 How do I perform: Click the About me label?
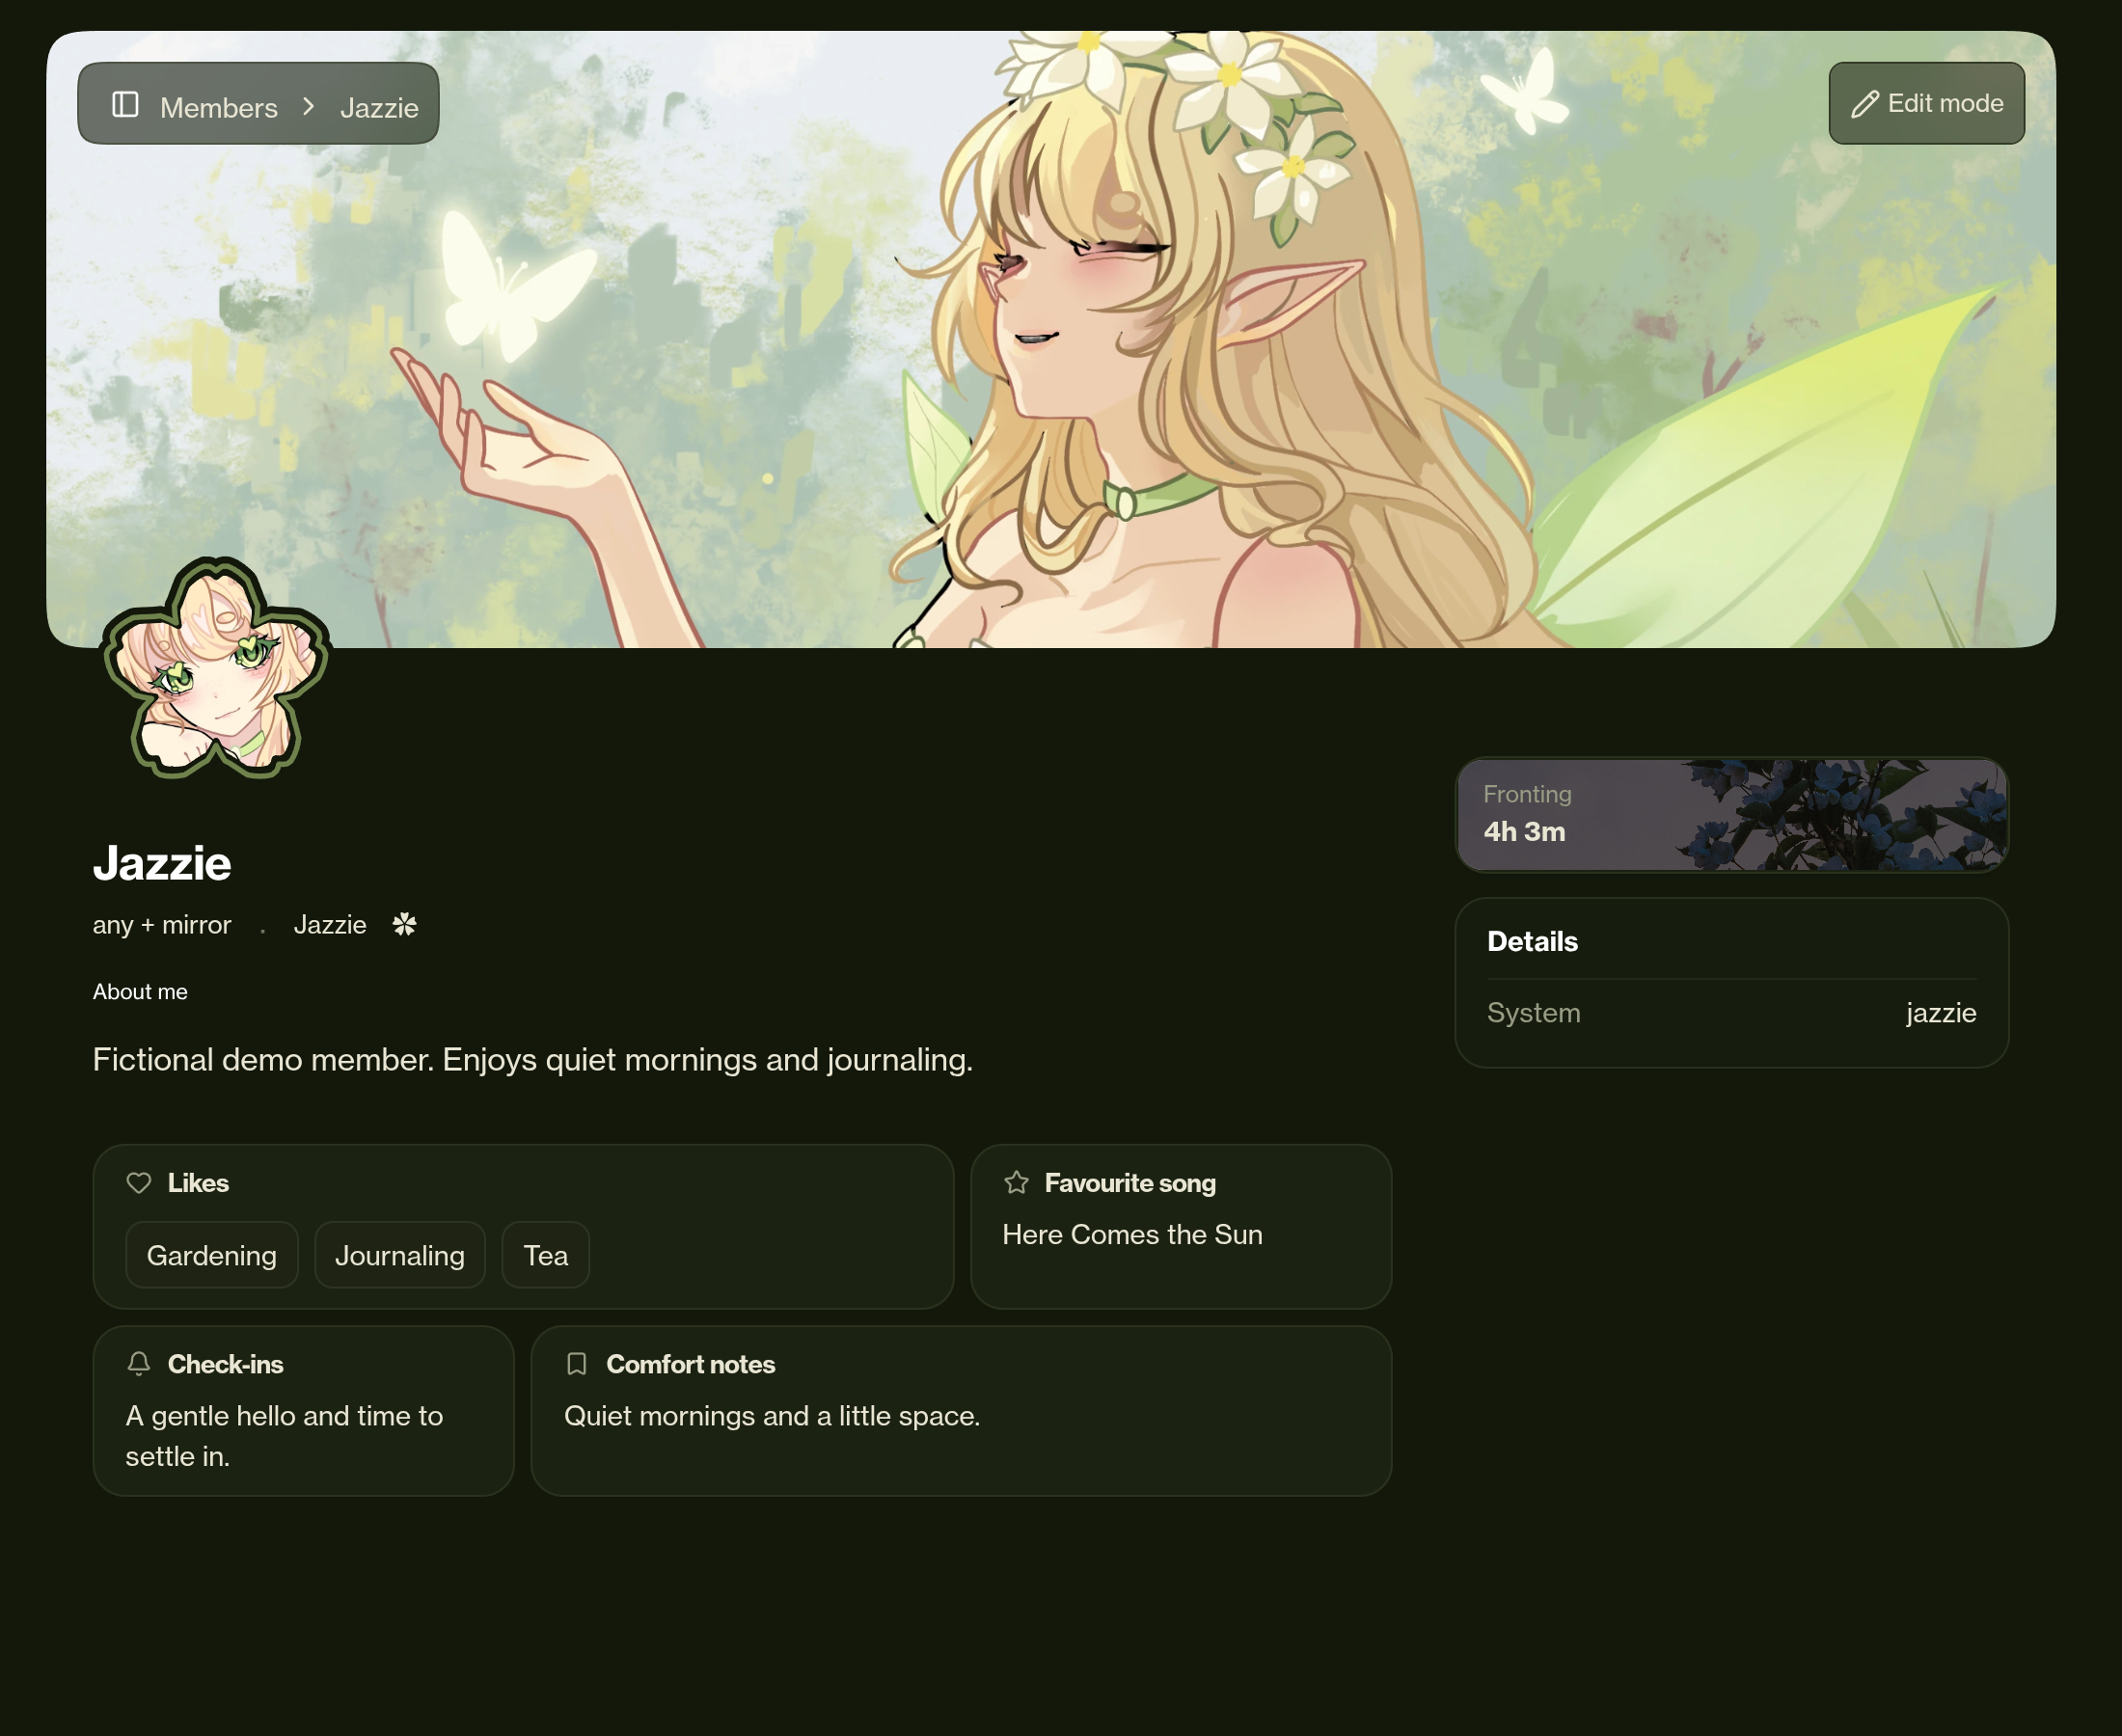point(140,991)
